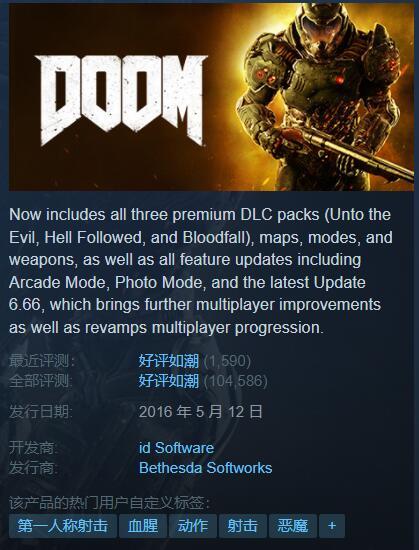Open all reviews 好评如潮 summary link
This screenshot has height=550, width=419.
[x=169, y=381]
